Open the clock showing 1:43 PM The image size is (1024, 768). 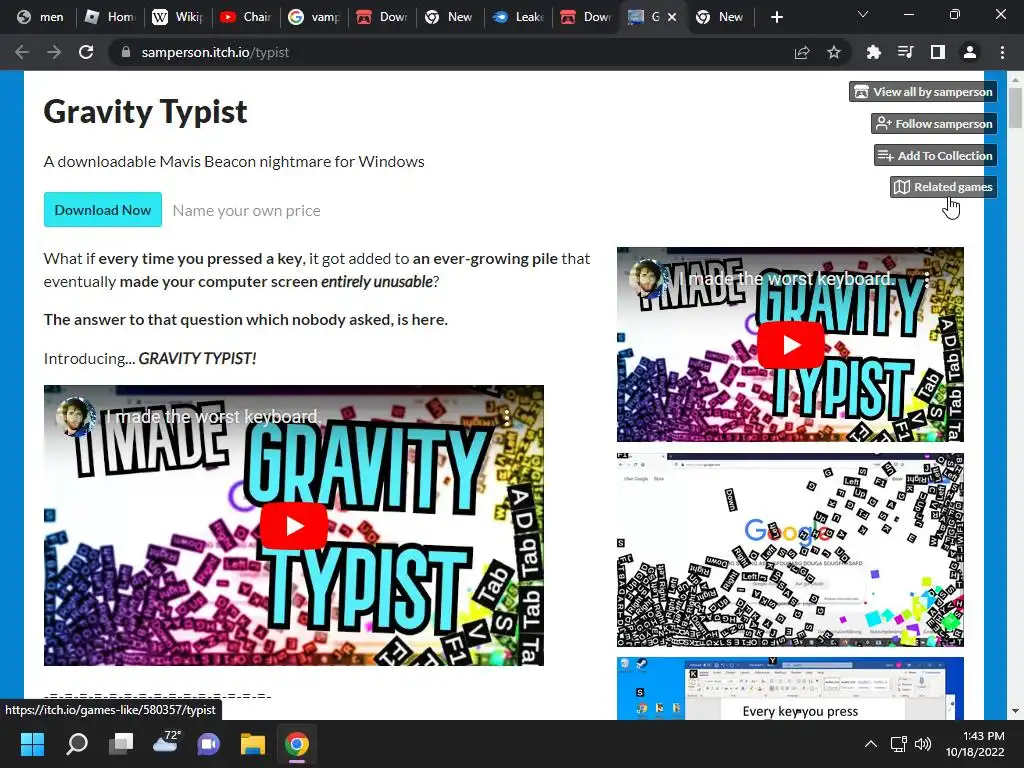[x=975, y=744]
